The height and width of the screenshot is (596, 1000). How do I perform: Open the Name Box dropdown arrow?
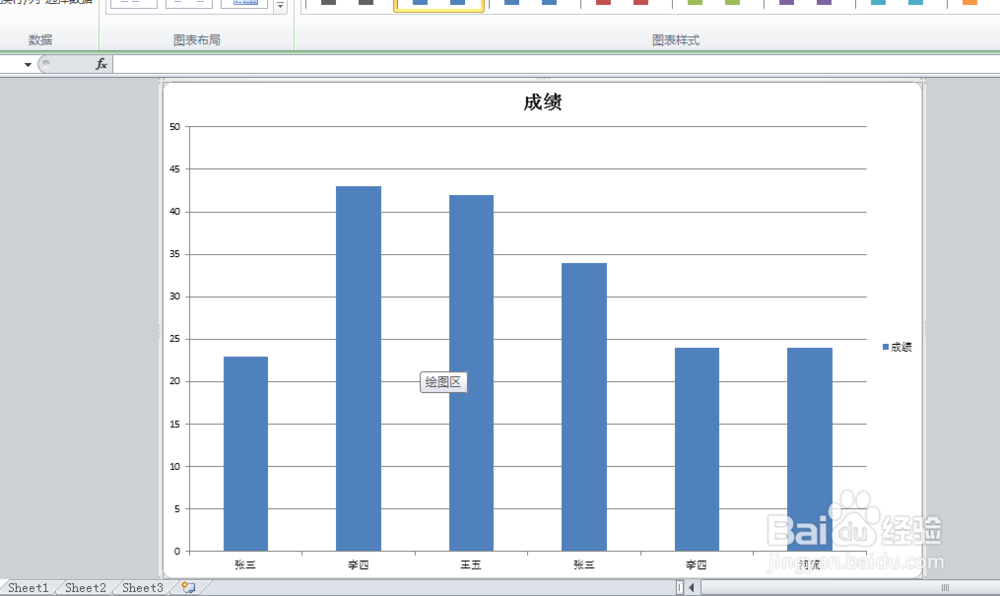click(27, 62)
